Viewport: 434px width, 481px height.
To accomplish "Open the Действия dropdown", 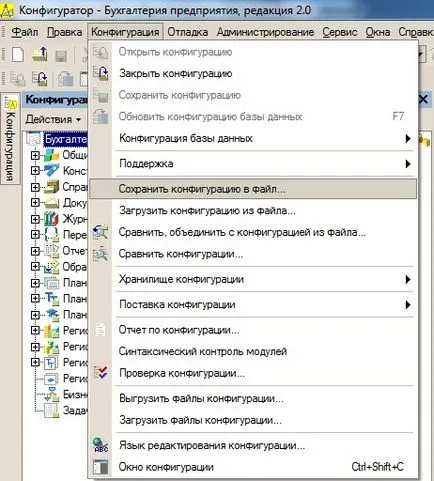I will click(x=53, y=119).
